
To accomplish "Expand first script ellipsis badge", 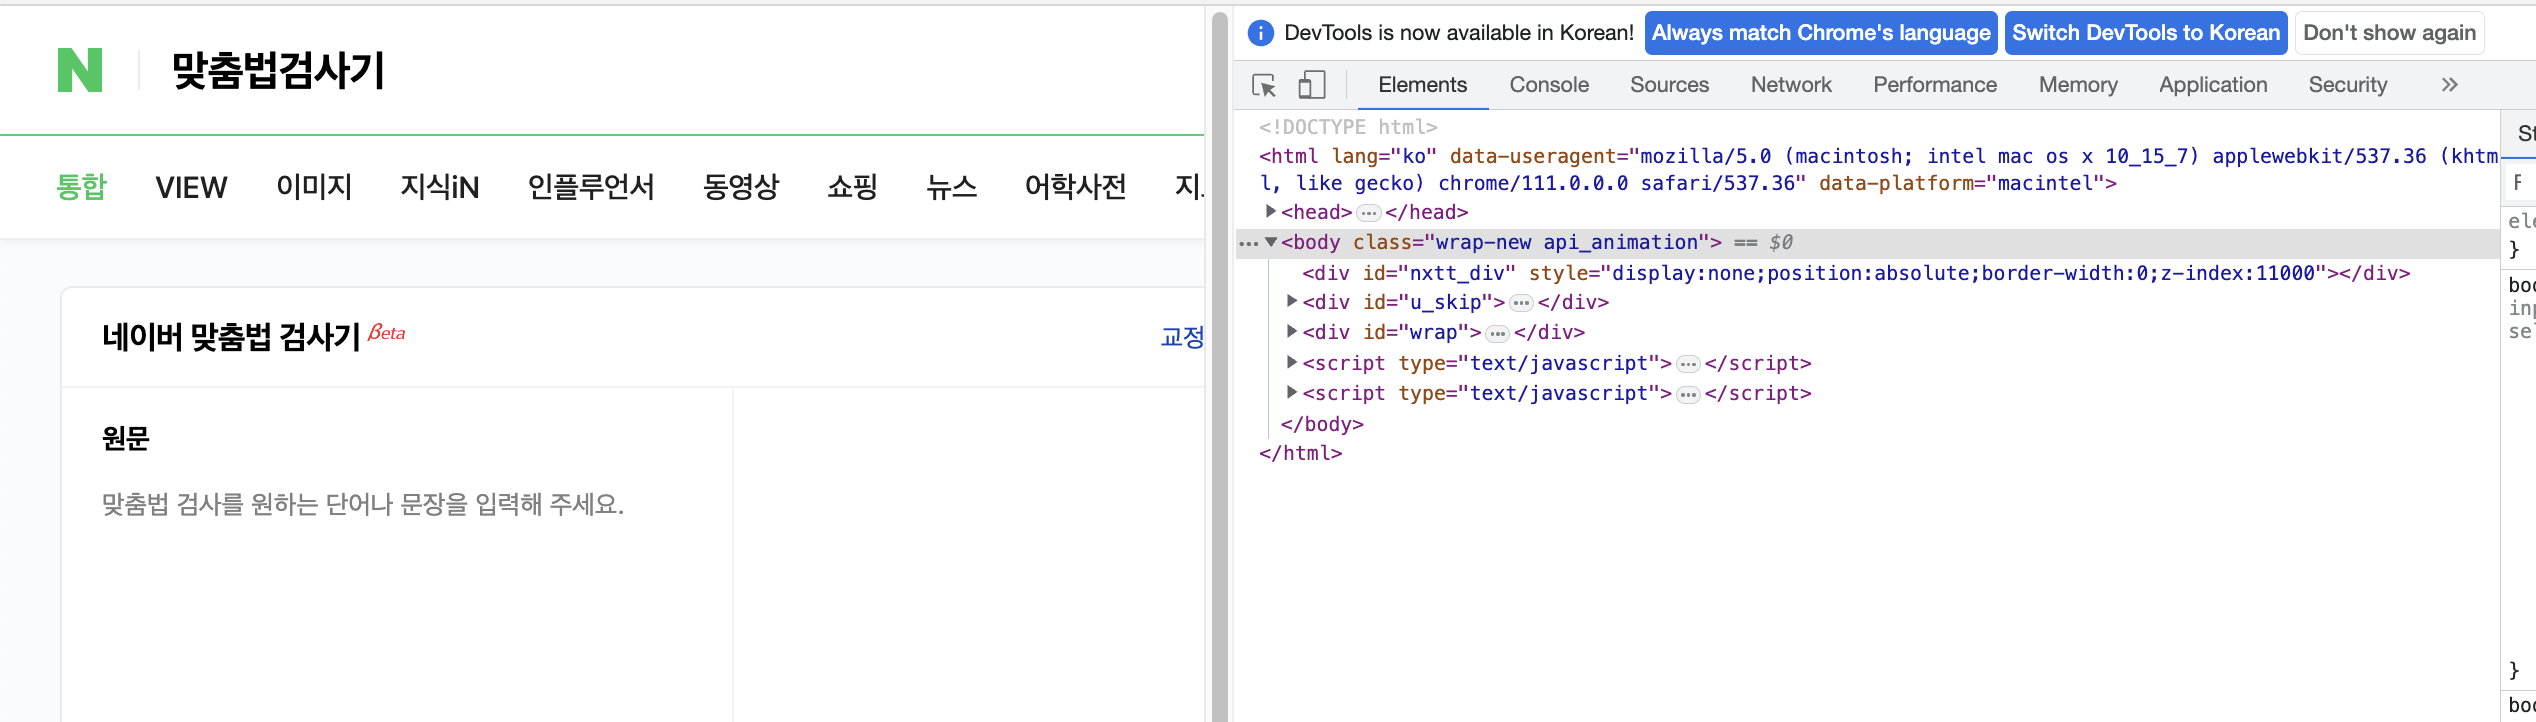I will pos(1688,364).
